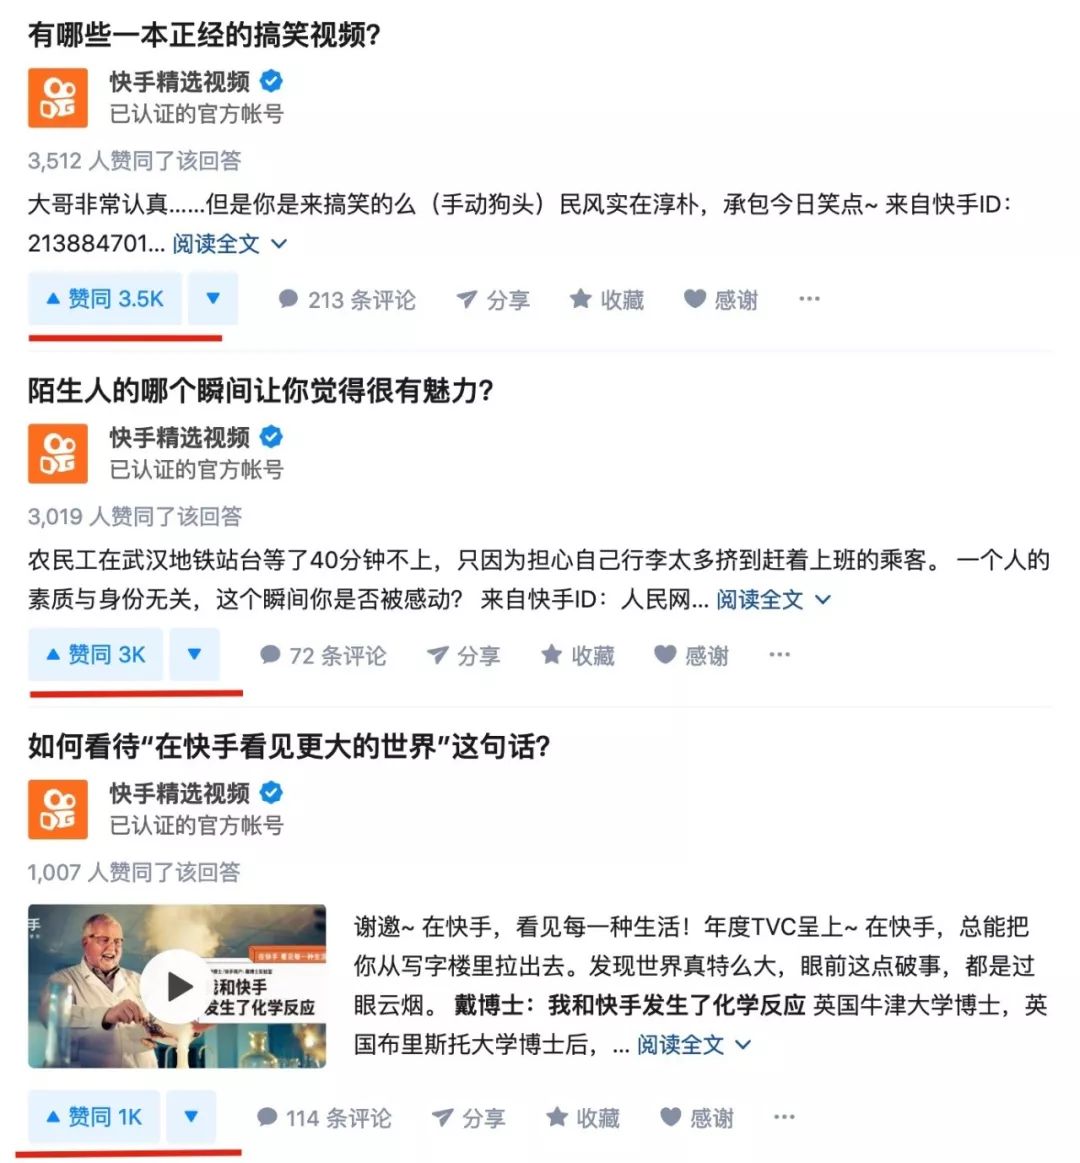Share the first answer via 分享
Viewport: 1080px width, 1163px height.
(493, 300)
